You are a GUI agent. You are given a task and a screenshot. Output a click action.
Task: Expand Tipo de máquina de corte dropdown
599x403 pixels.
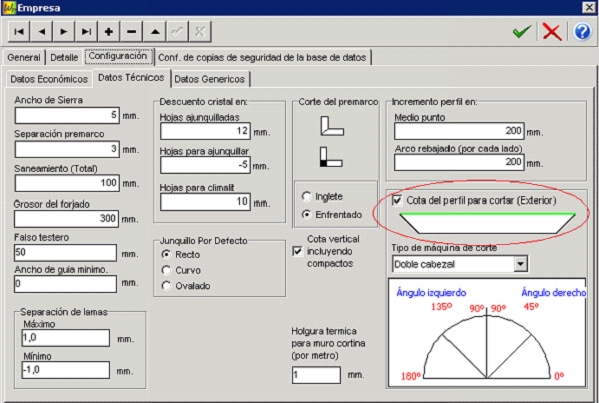[520, 264]
